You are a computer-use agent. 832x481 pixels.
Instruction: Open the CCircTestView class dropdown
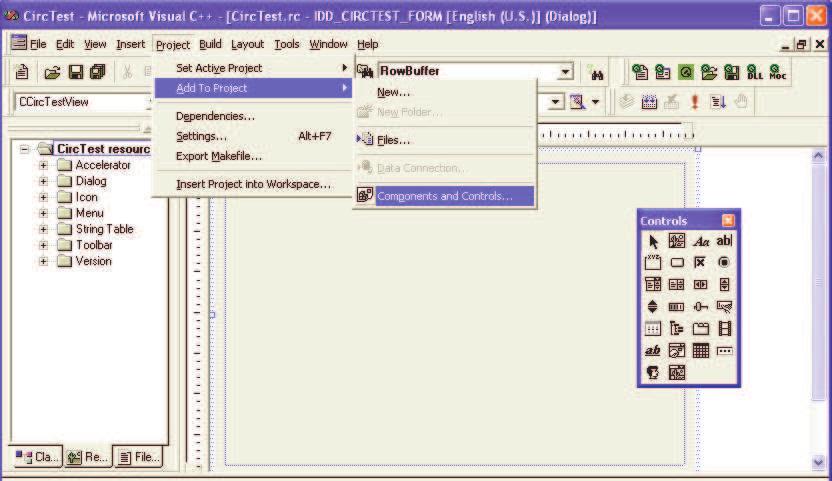pos(149,102)
